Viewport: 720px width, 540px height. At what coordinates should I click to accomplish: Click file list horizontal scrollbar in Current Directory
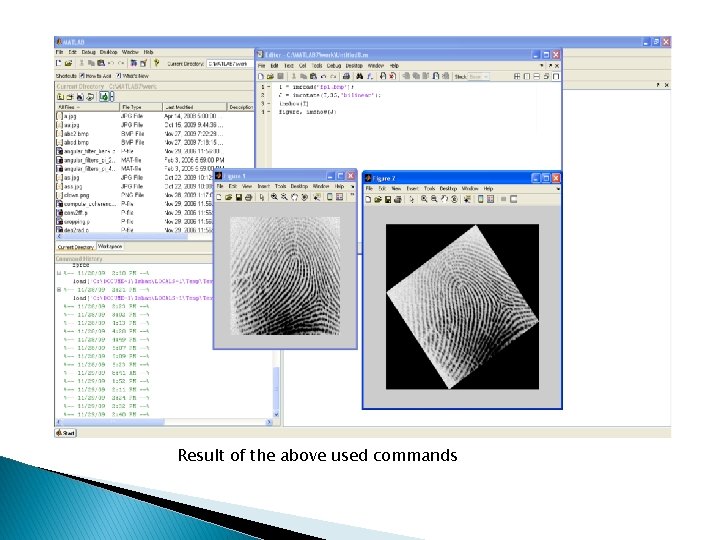[x=134, y=236]
